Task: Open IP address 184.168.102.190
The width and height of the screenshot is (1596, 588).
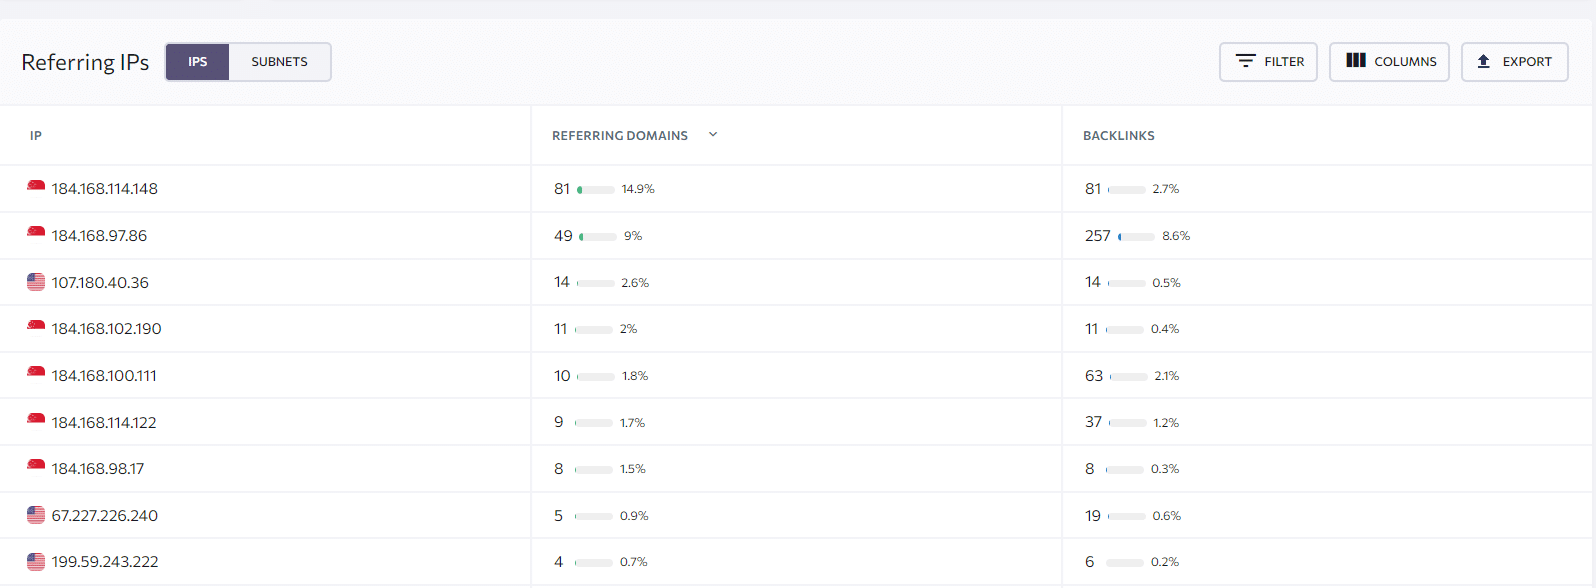Action: [x=107, y=329]
